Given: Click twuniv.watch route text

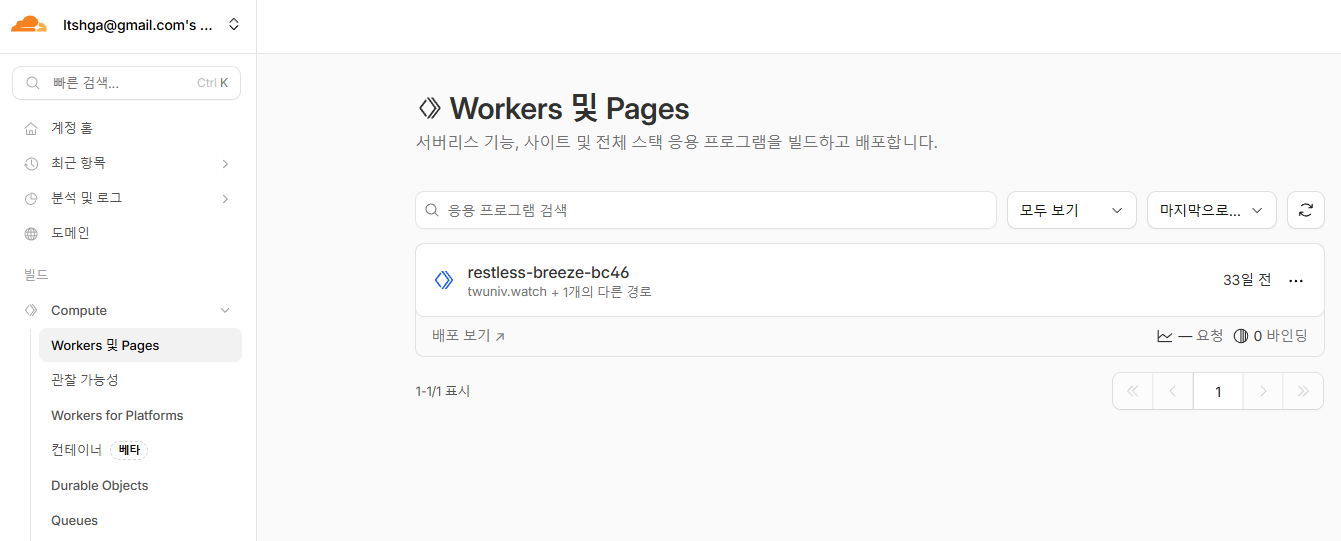Looking at the screenshot, I should [507, 292].
